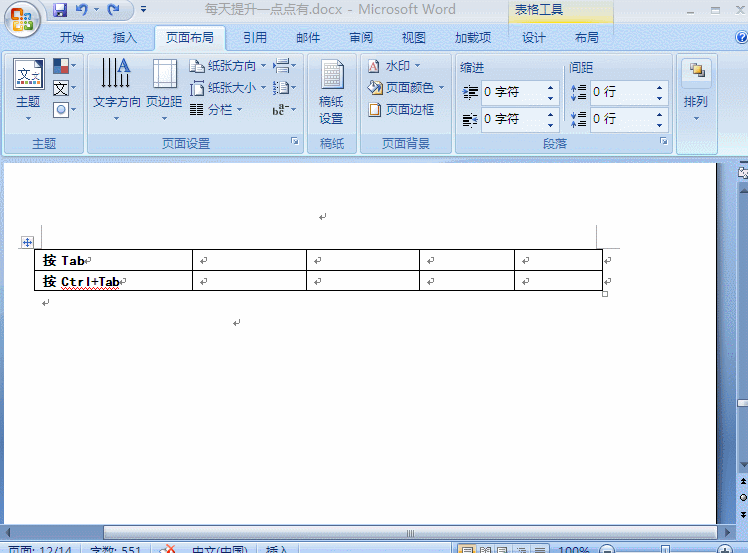
Task: Open the breaks (分隔符) icon menu
Action: [284, 65]
